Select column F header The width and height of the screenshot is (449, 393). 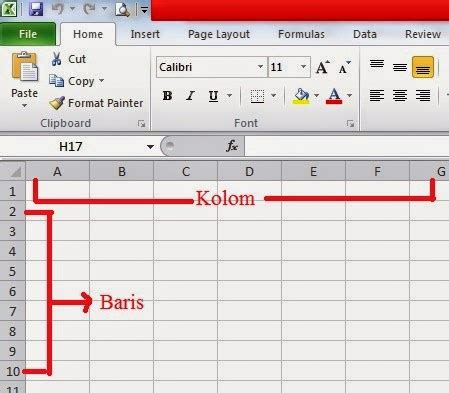tap(377, 171)
